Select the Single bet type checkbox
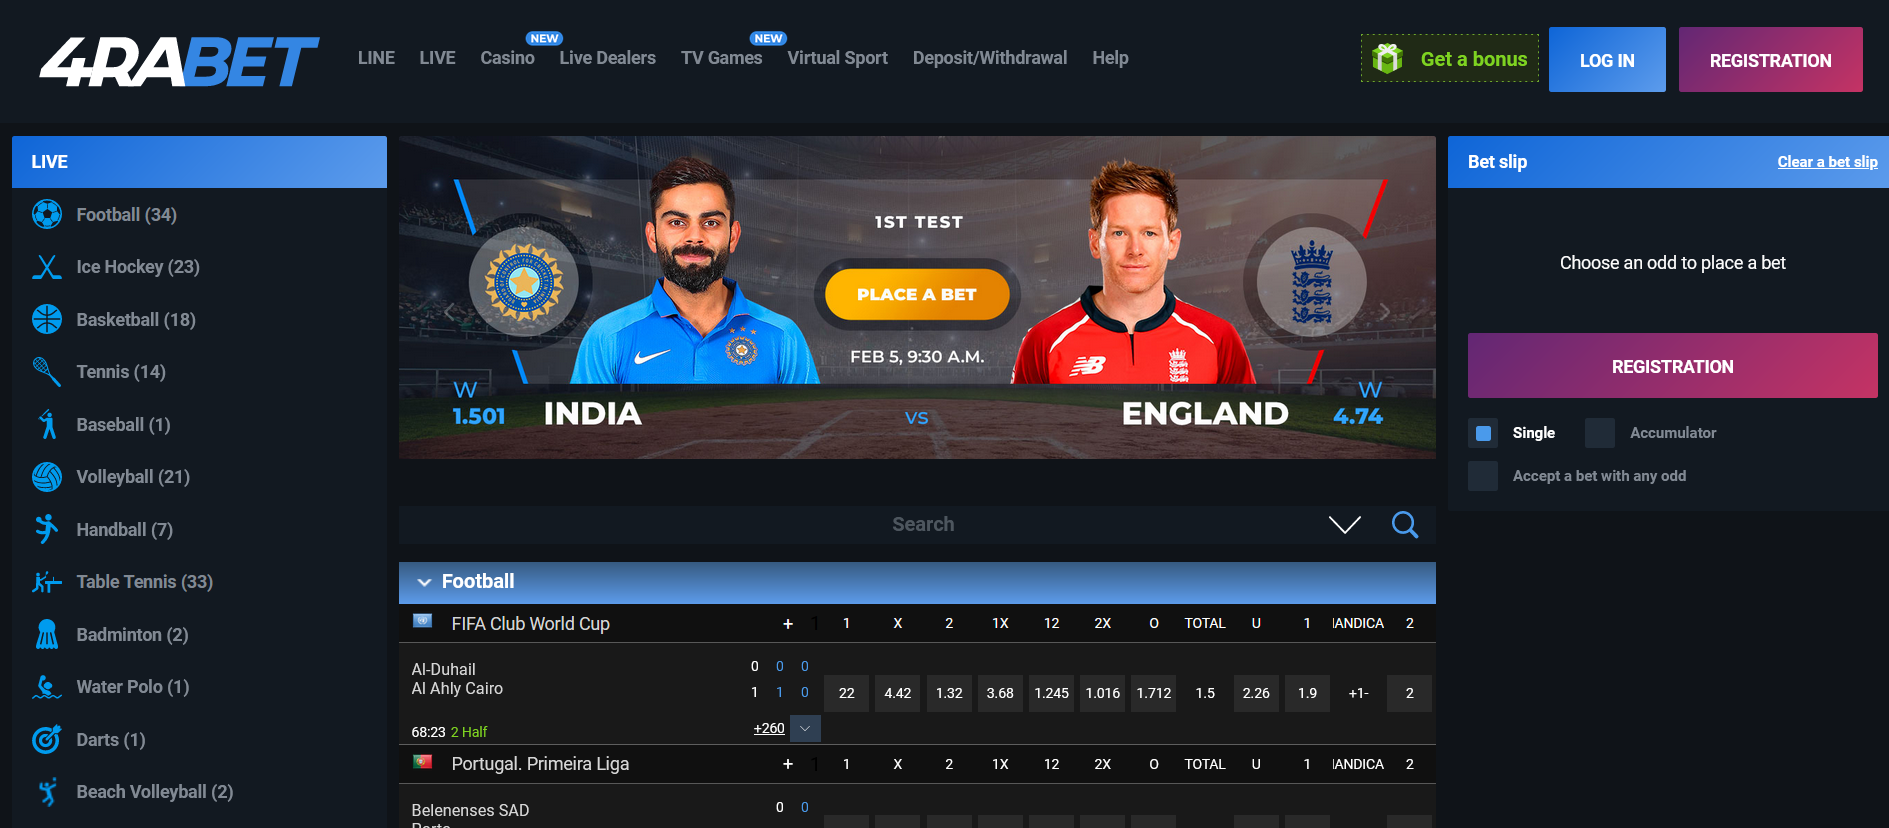 click(1483, 433)
